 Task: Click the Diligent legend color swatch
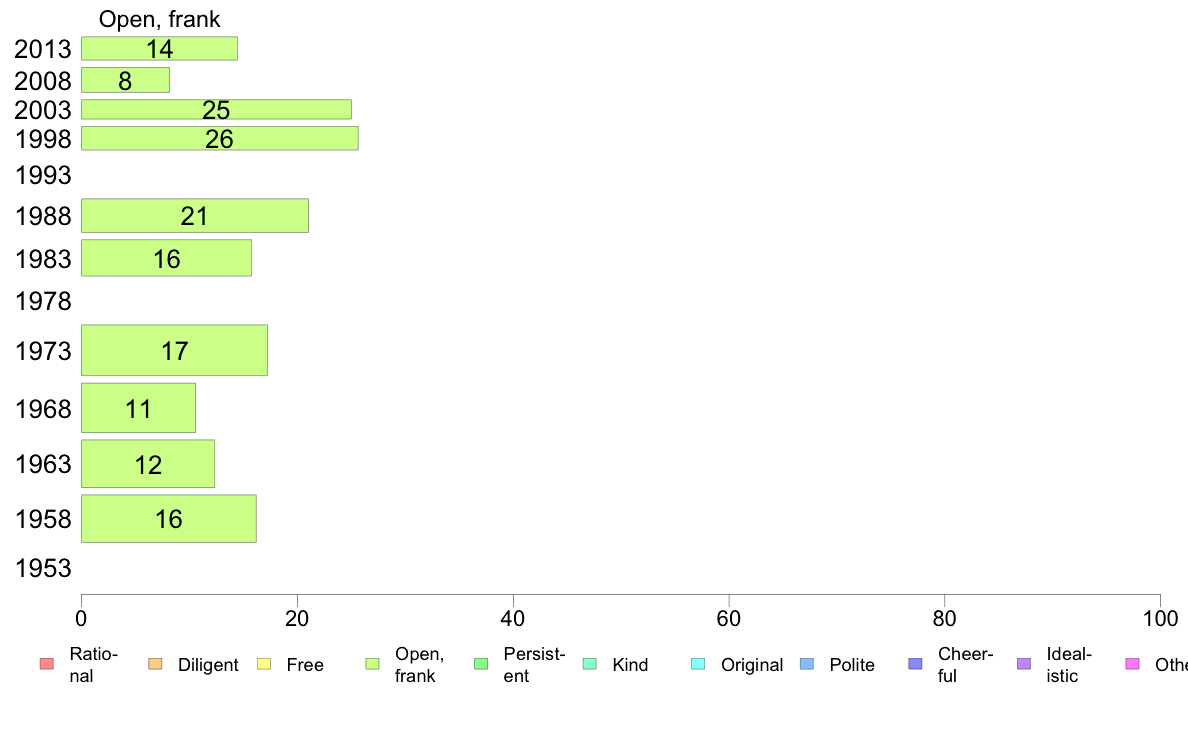[155, 664]
